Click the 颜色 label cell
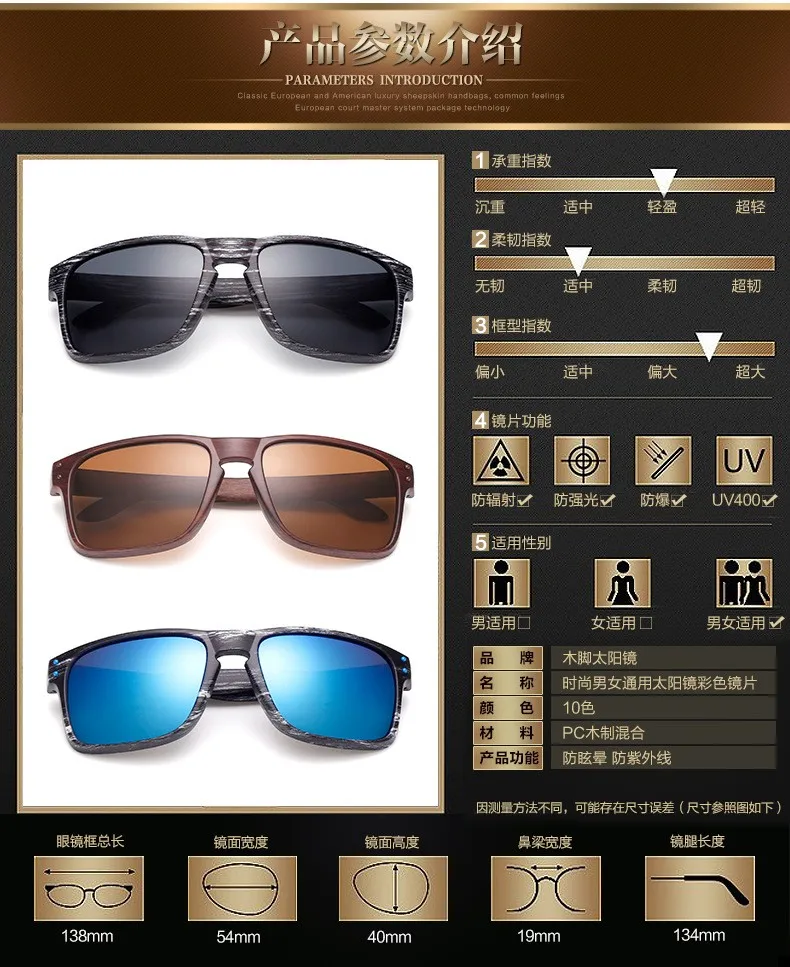Viewport: 790px width, 967px height. pos(508,707)
